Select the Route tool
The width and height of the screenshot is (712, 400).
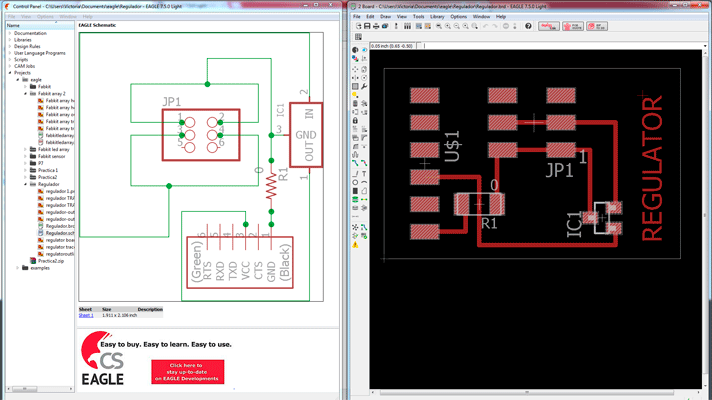pos(355,163)
